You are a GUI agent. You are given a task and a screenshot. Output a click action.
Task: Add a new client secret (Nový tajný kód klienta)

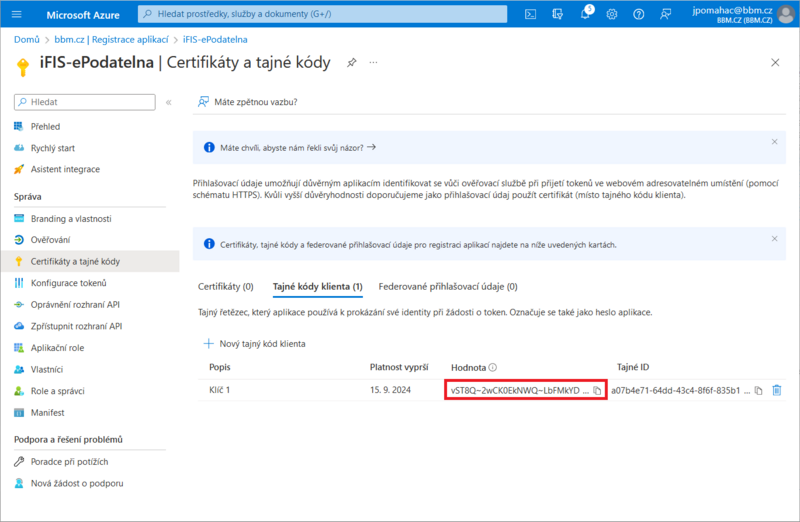coord(255,343)
